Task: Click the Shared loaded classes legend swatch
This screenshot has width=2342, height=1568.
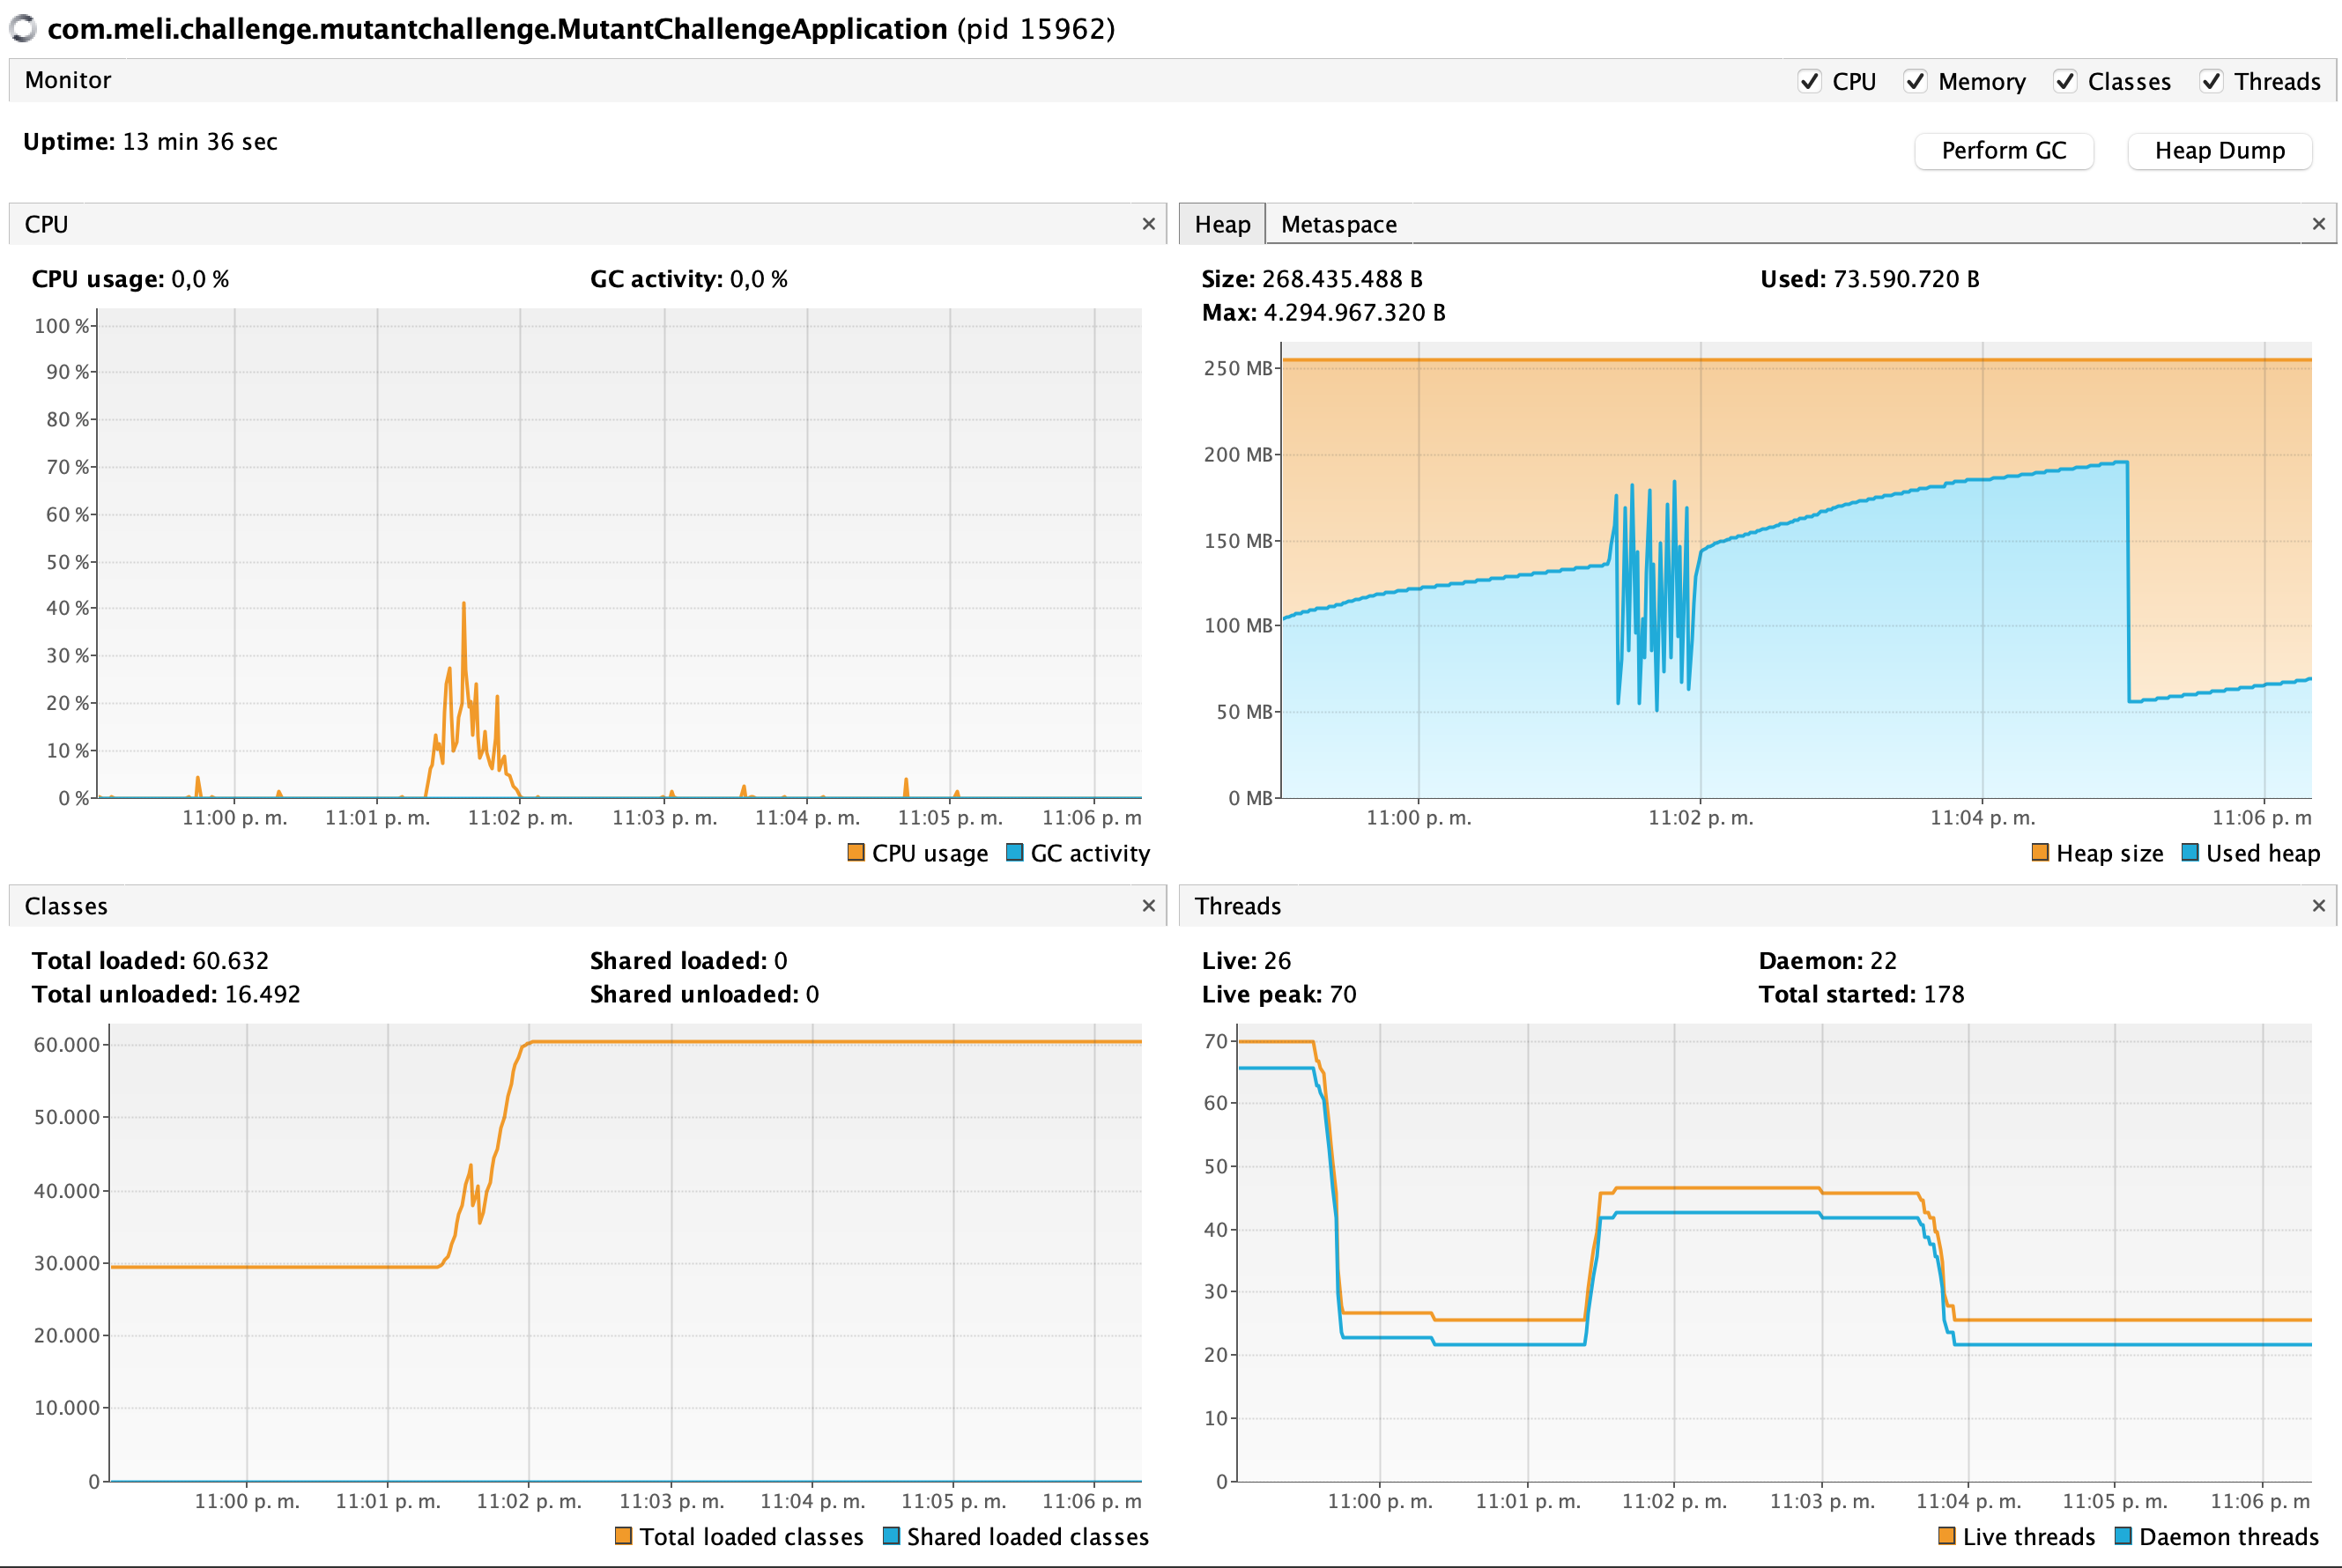Action: click(890, 1537)
